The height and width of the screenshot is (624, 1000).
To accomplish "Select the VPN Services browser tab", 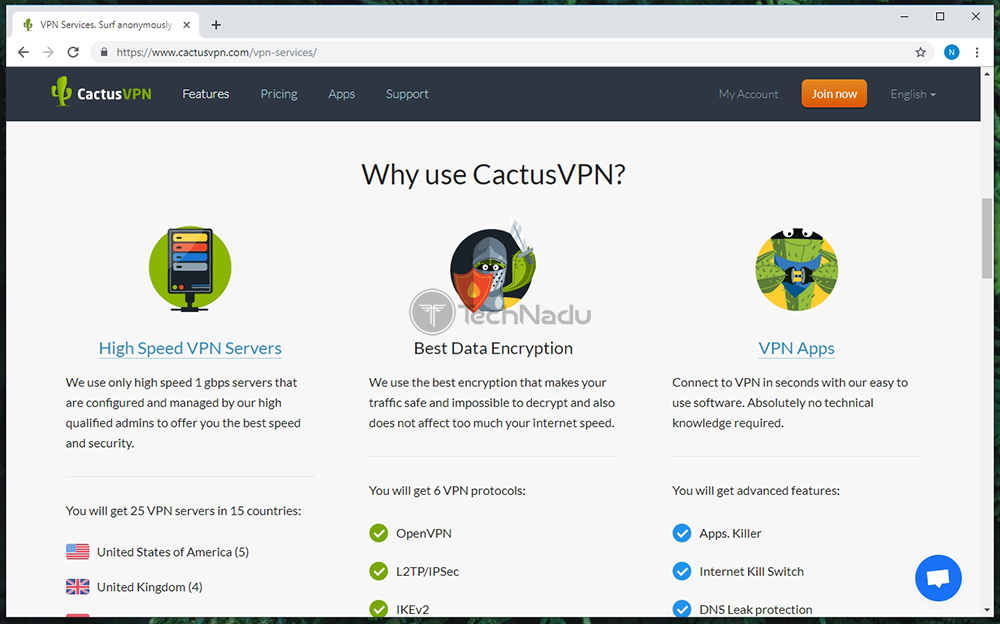I will [105, 25].
